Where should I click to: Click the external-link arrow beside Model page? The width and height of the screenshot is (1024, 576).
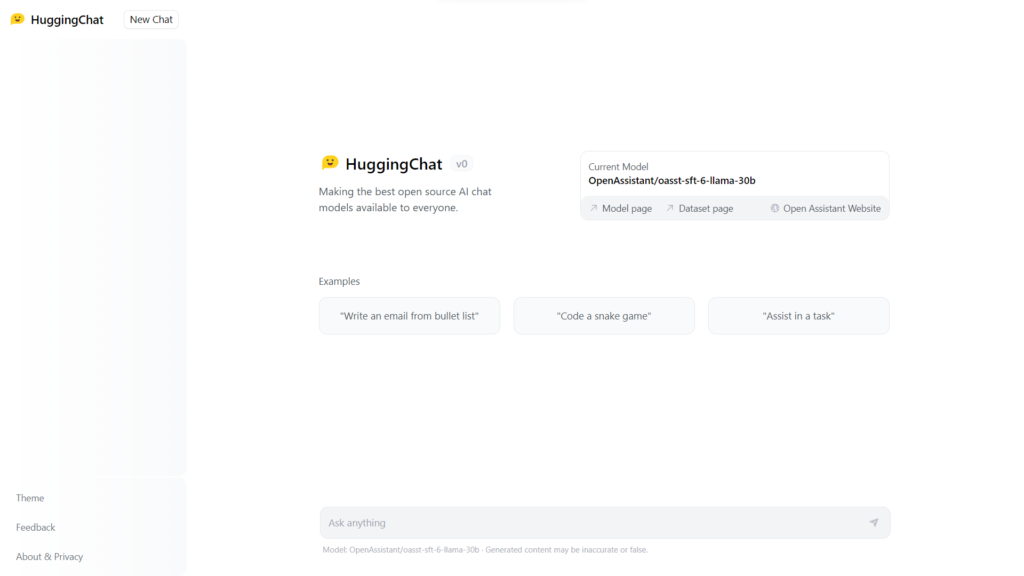(593, 208)
